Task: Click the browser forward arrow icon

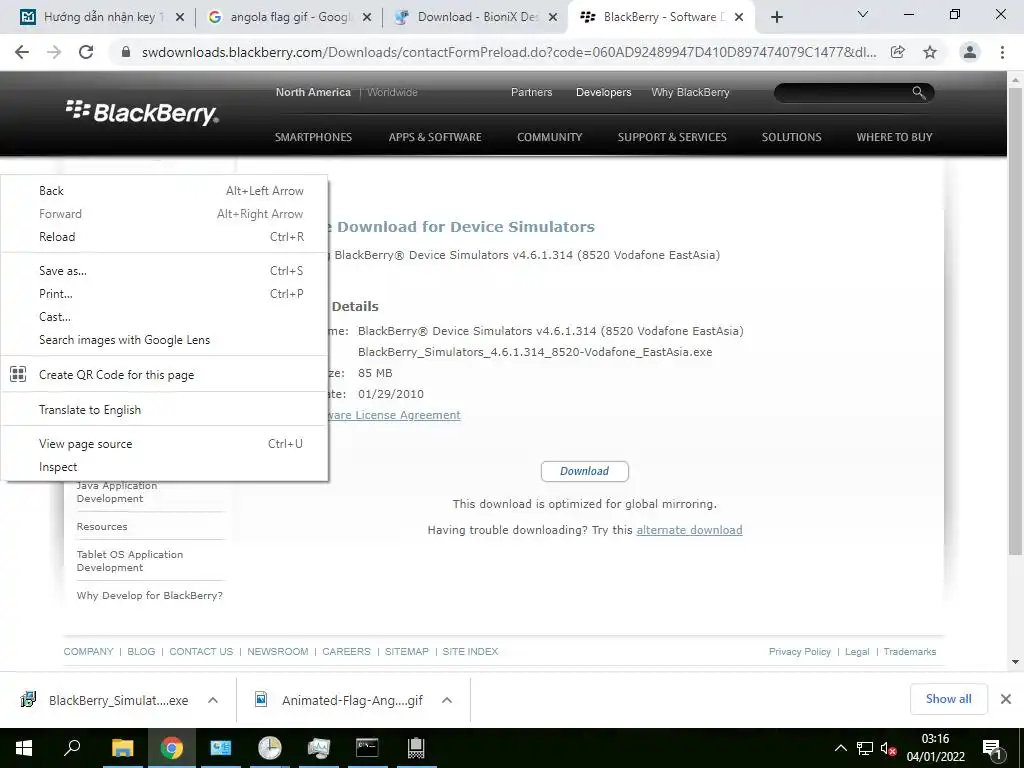Action: pos(54,52)
